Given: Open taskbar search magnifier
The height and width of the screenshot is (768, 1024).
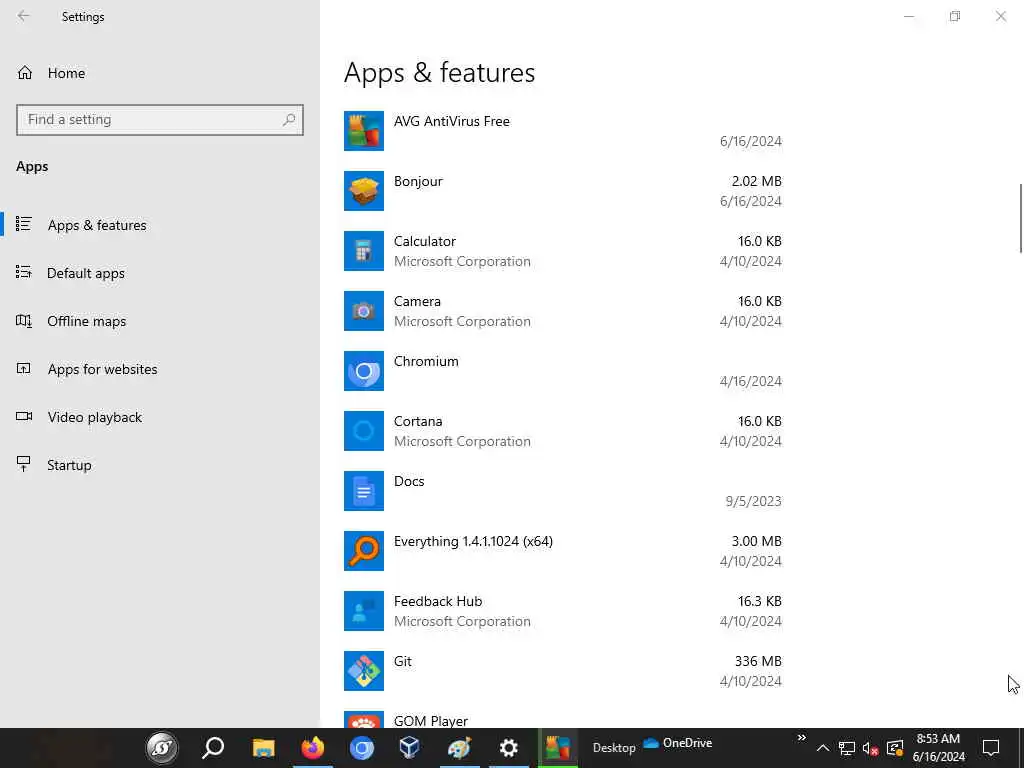Looking at the screenshot, I should (213, 748).
